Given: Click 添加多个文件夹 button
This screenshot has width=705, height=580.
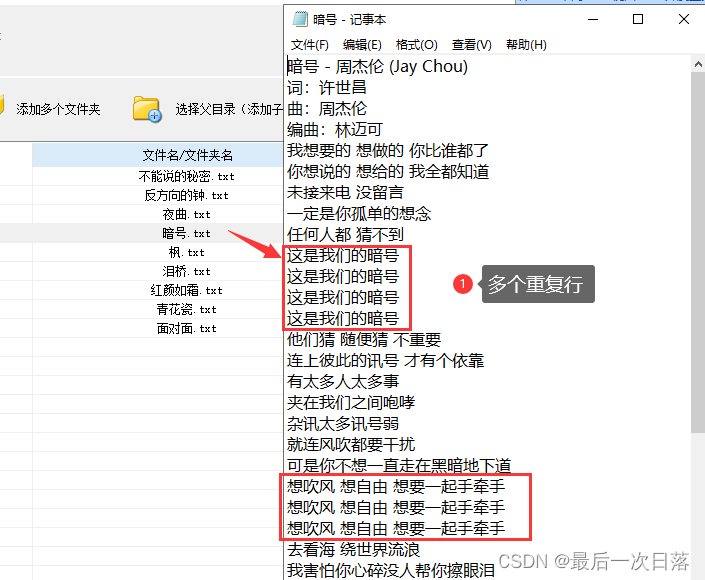Looking at the screenshot, I should [x=58, y=109].
